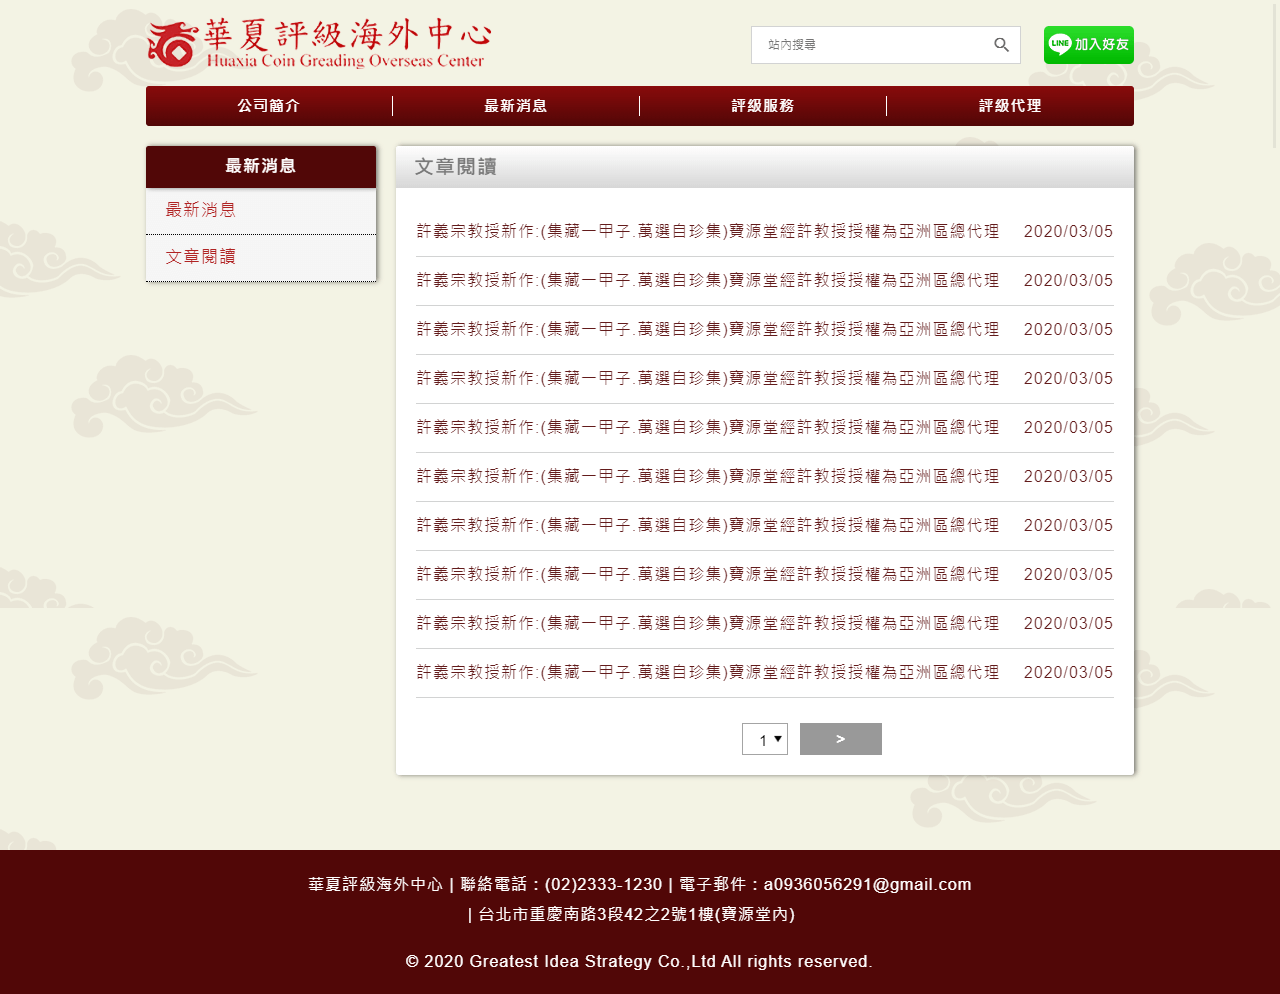
Task: Click the green LINE add-friend button
Action: click(x=1088, y=45)
